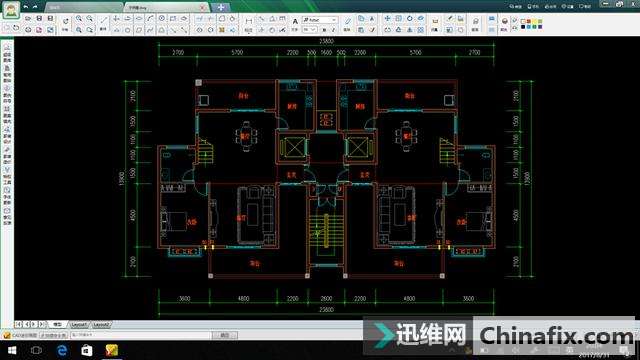Open a new tab with the plus button
Viewport: 640px width, 360px height.
pos(221,7)
